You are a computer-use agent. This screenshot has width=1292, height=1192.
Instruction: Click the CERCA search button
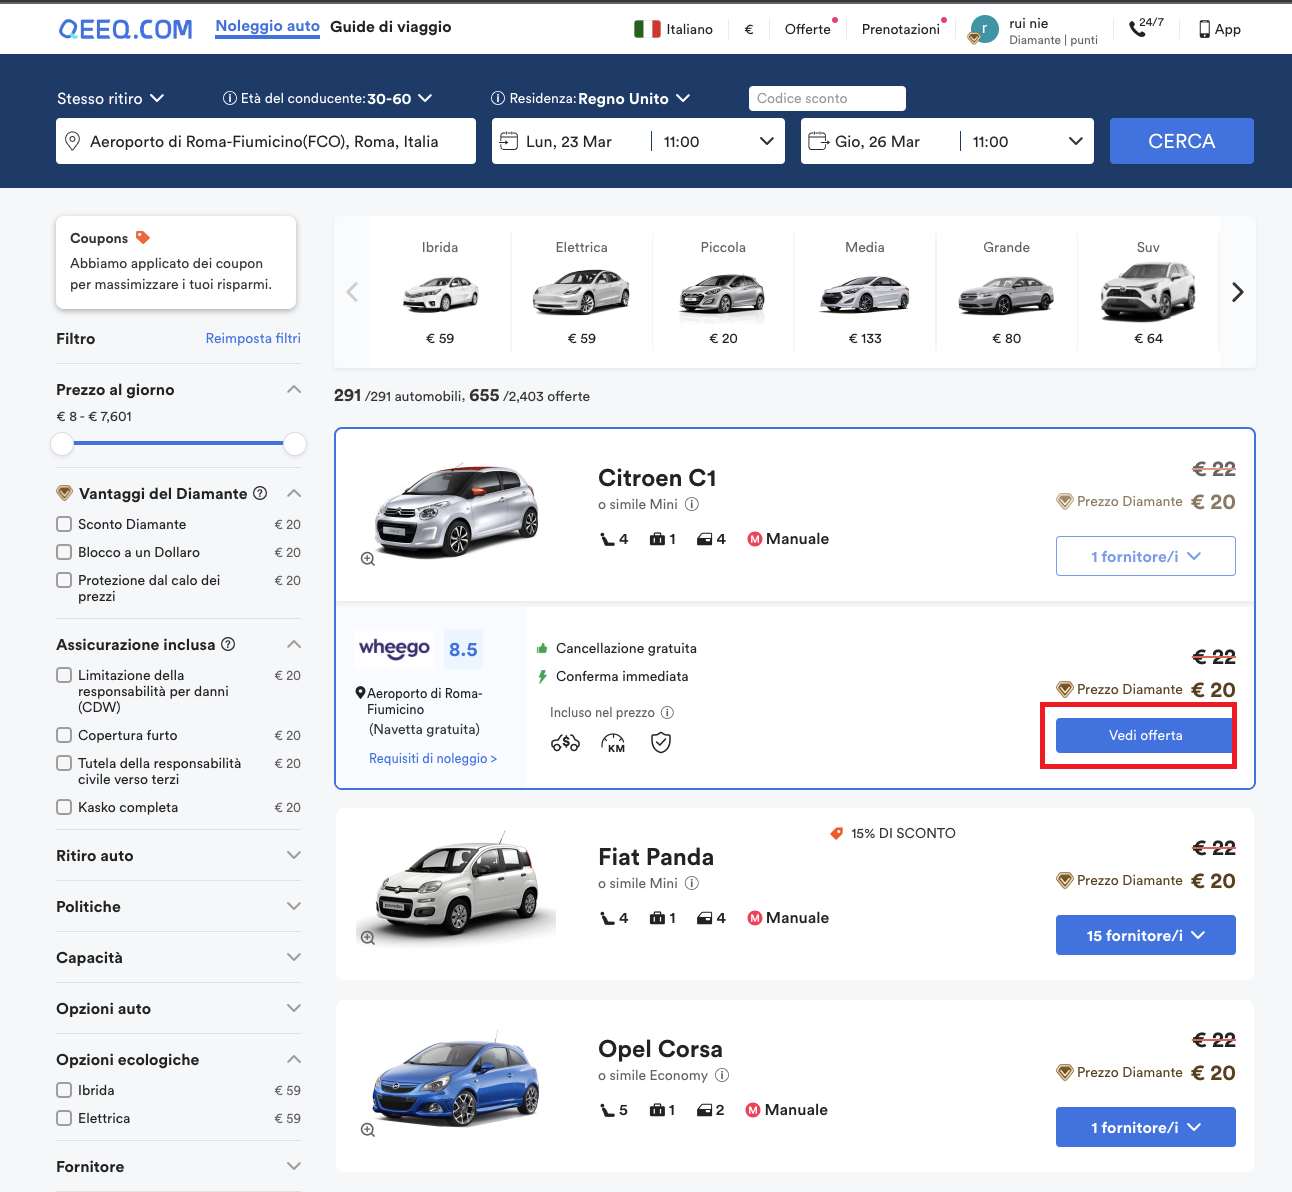point(1182,141)
